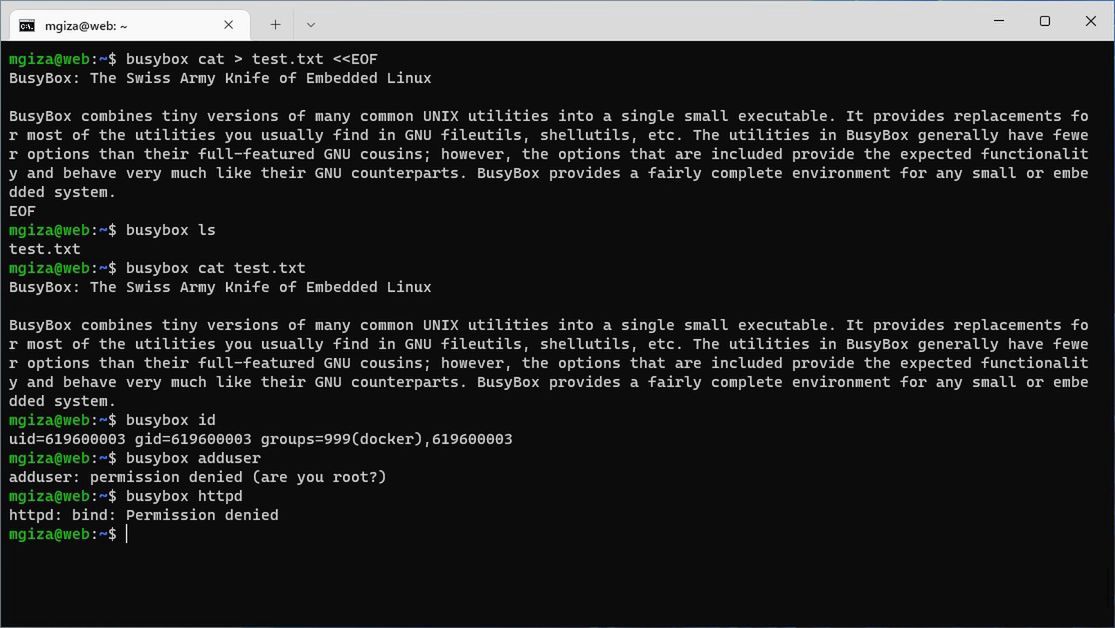Maximize the terminal window

(x=1045, y=21)
